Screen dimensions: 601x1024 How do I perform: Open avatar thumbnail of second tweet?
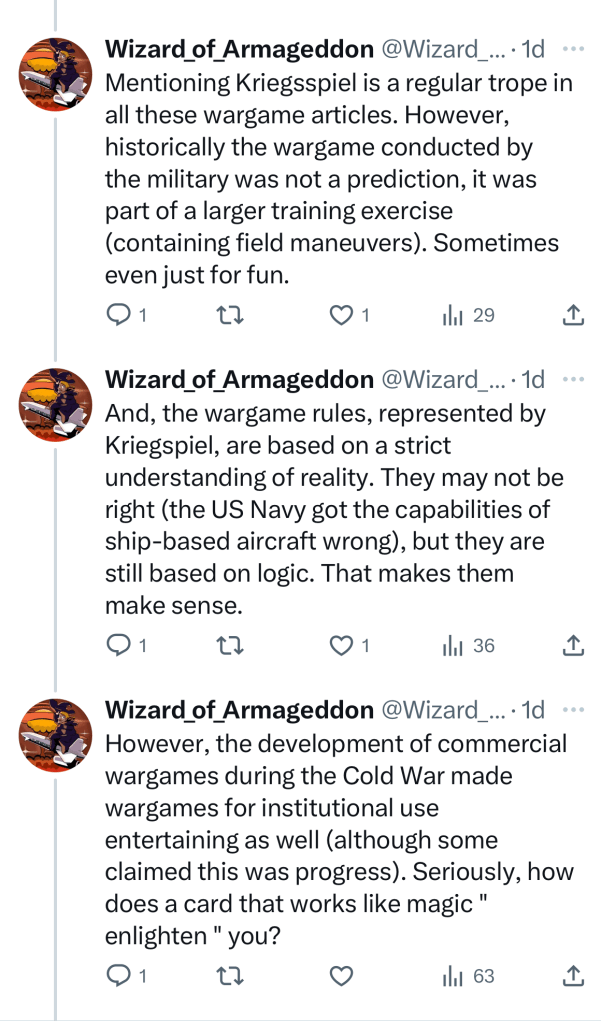pos(56,404)
